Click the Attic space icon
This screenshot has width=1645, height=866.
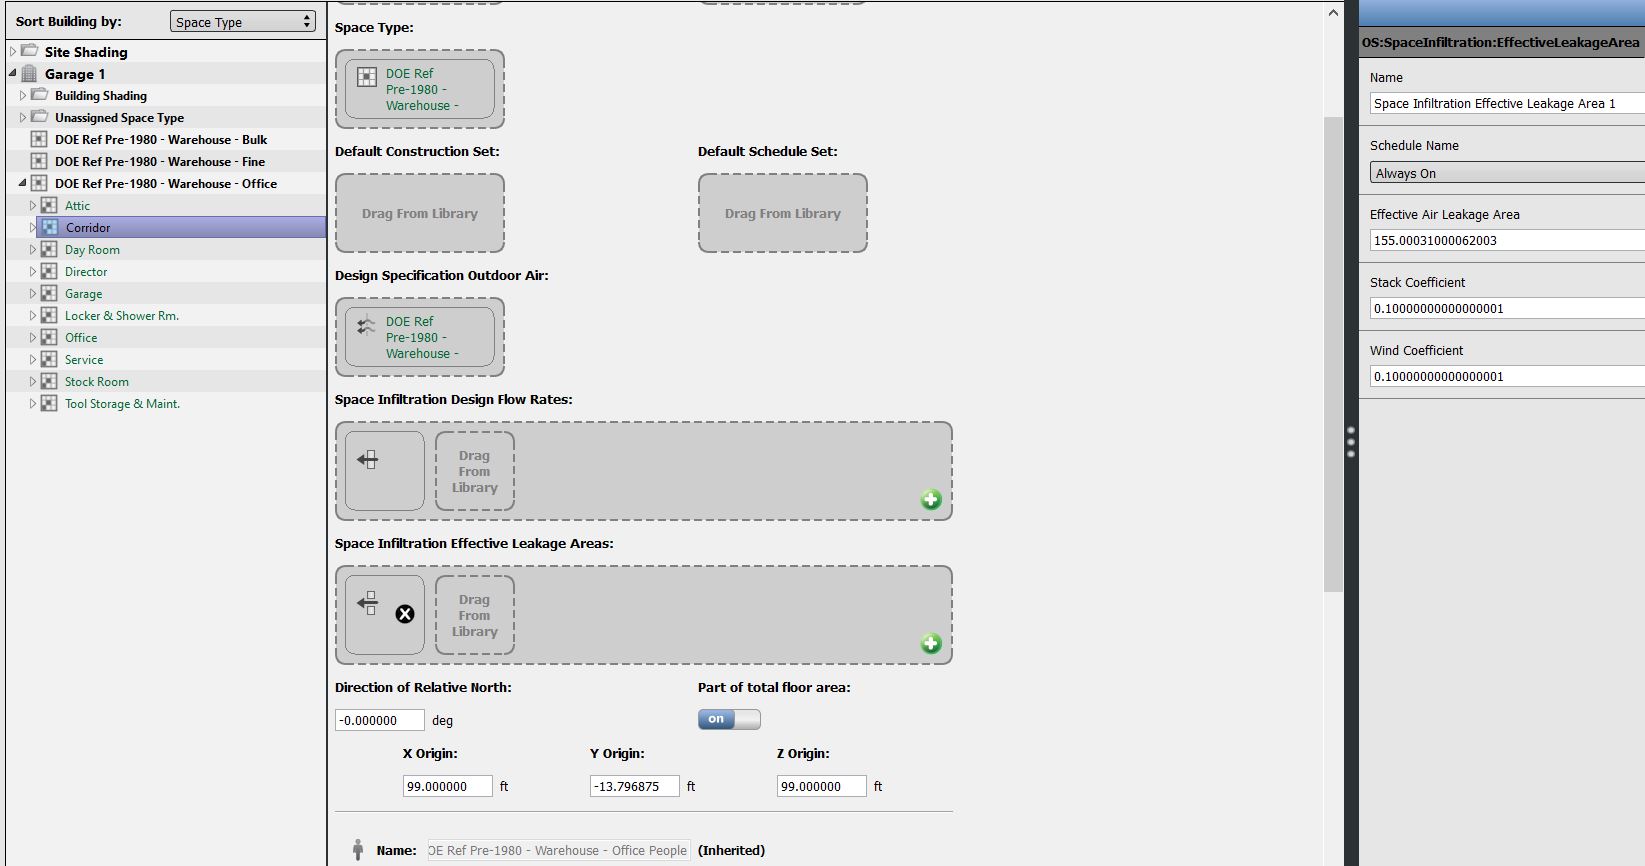pos(49,205)
